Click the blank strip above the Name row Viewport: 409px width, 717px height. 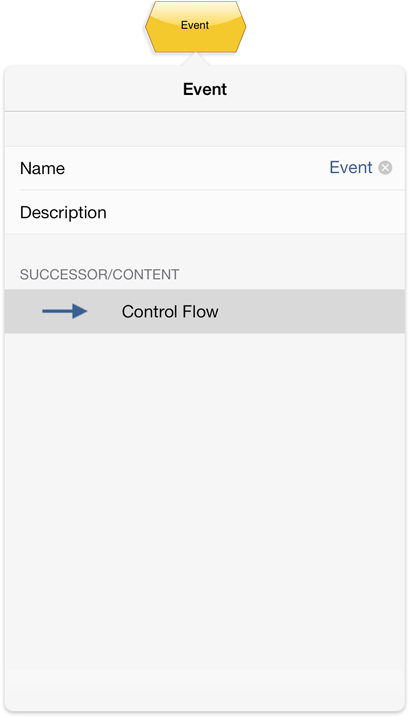[204, 129]
